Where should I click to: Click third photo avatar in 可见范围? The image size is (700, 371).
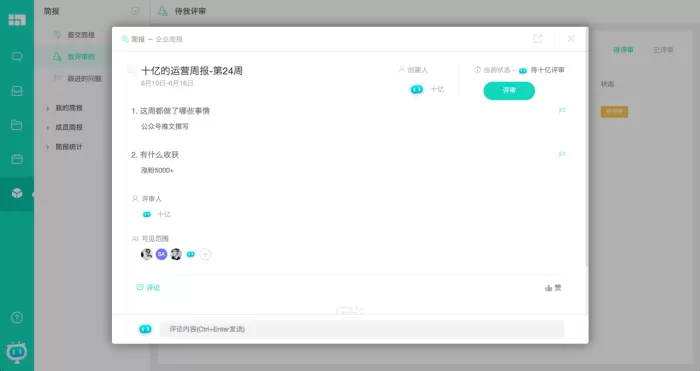tap(176, 254)
